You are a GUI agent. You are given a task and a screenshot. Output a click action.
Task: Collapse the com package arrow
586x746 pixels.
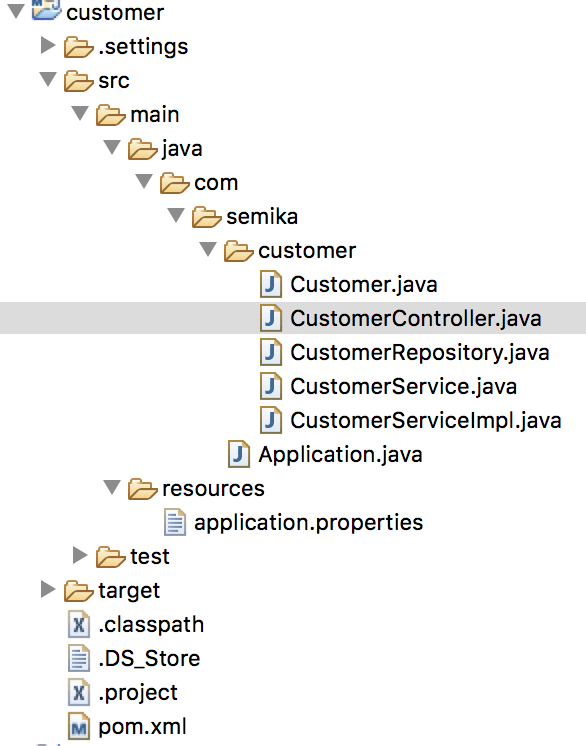click(x=144, y=181)
